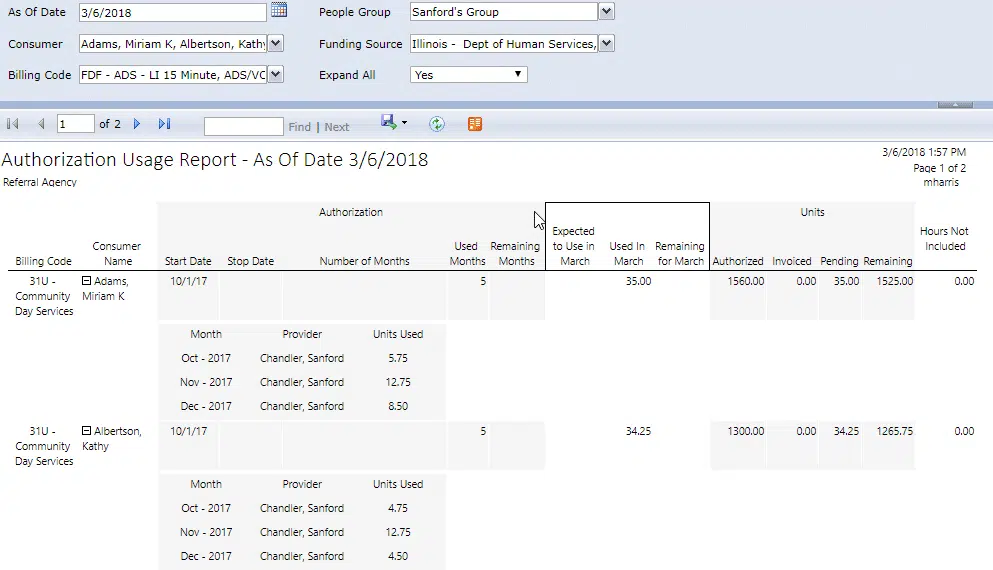Screen dimensions: 993x570
Task: Click Billing Code field FDF - ADS
Action: tap(173, 75)
